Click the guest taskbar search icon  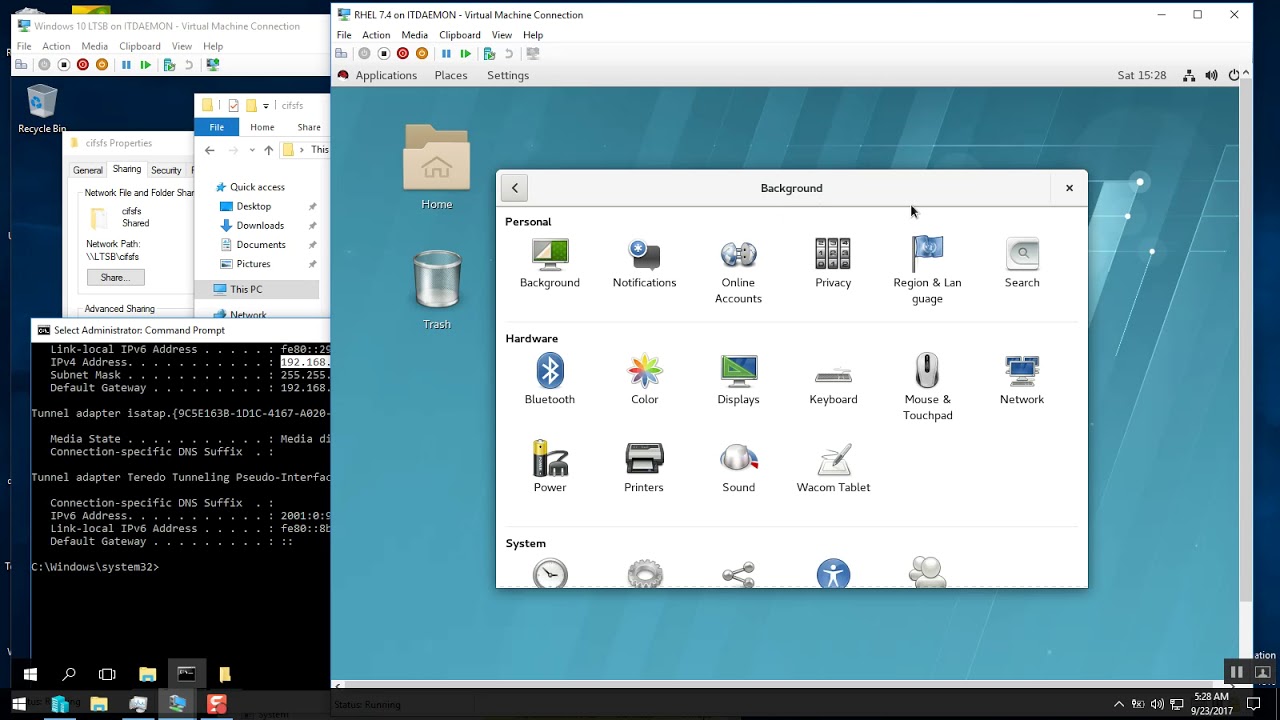click(69, 674)
